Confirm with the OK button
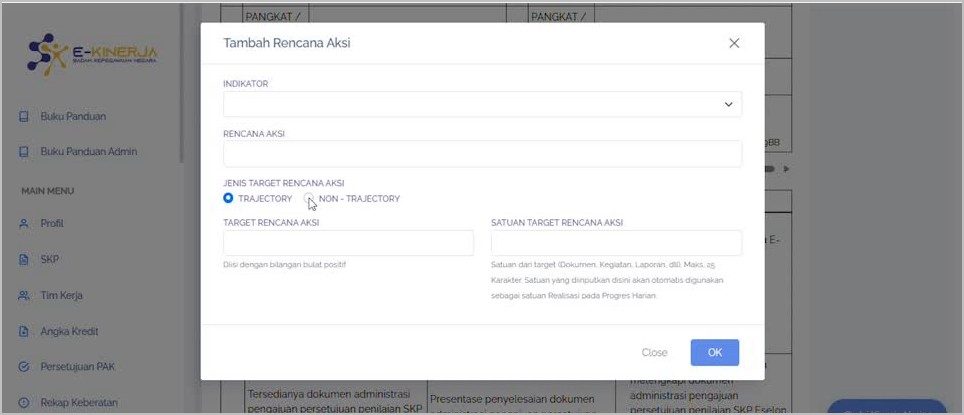 click(x=714, y=353)
